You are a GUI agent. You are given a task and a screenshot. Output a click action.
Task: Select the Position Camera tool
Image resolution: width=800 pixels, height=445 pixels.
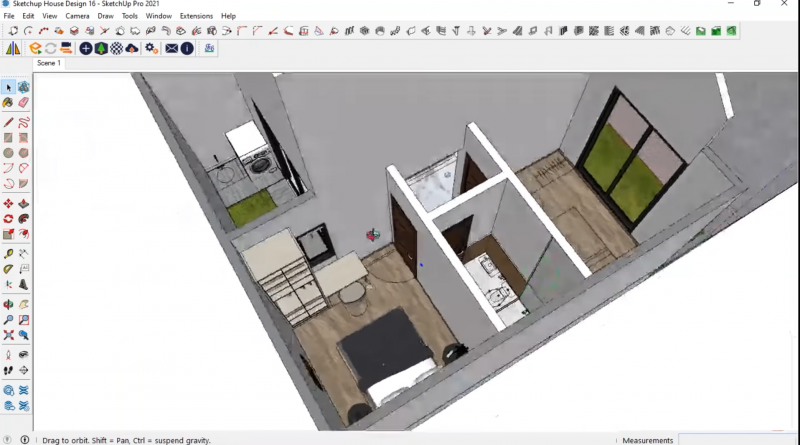(x=8, y=355)
